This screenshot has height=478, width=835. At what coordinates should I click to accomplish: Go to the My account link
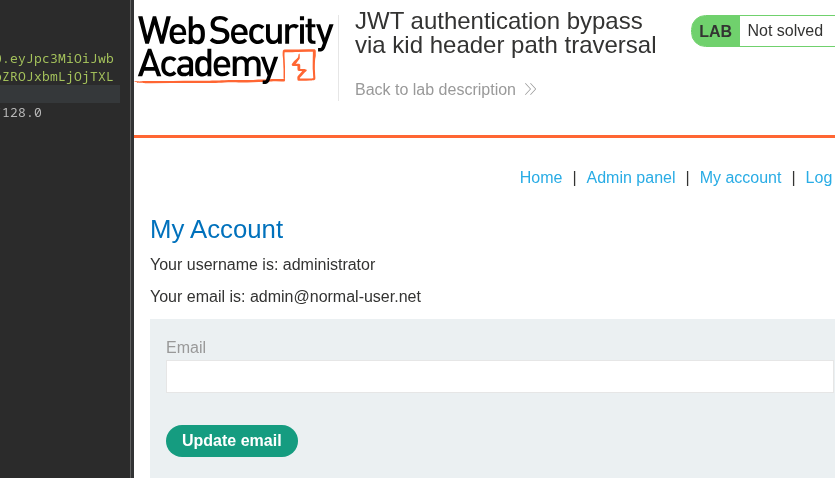tap(740, 177)
